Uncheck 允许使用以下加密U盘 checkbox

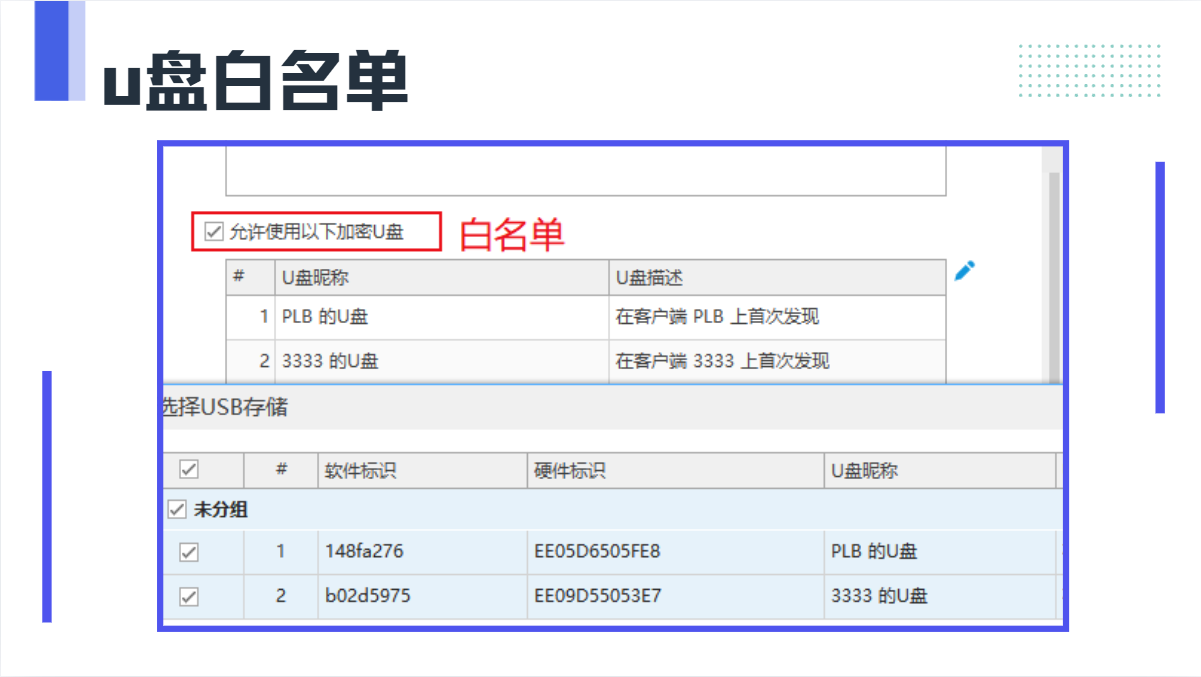pyautogui.click(x=213, y=232)
